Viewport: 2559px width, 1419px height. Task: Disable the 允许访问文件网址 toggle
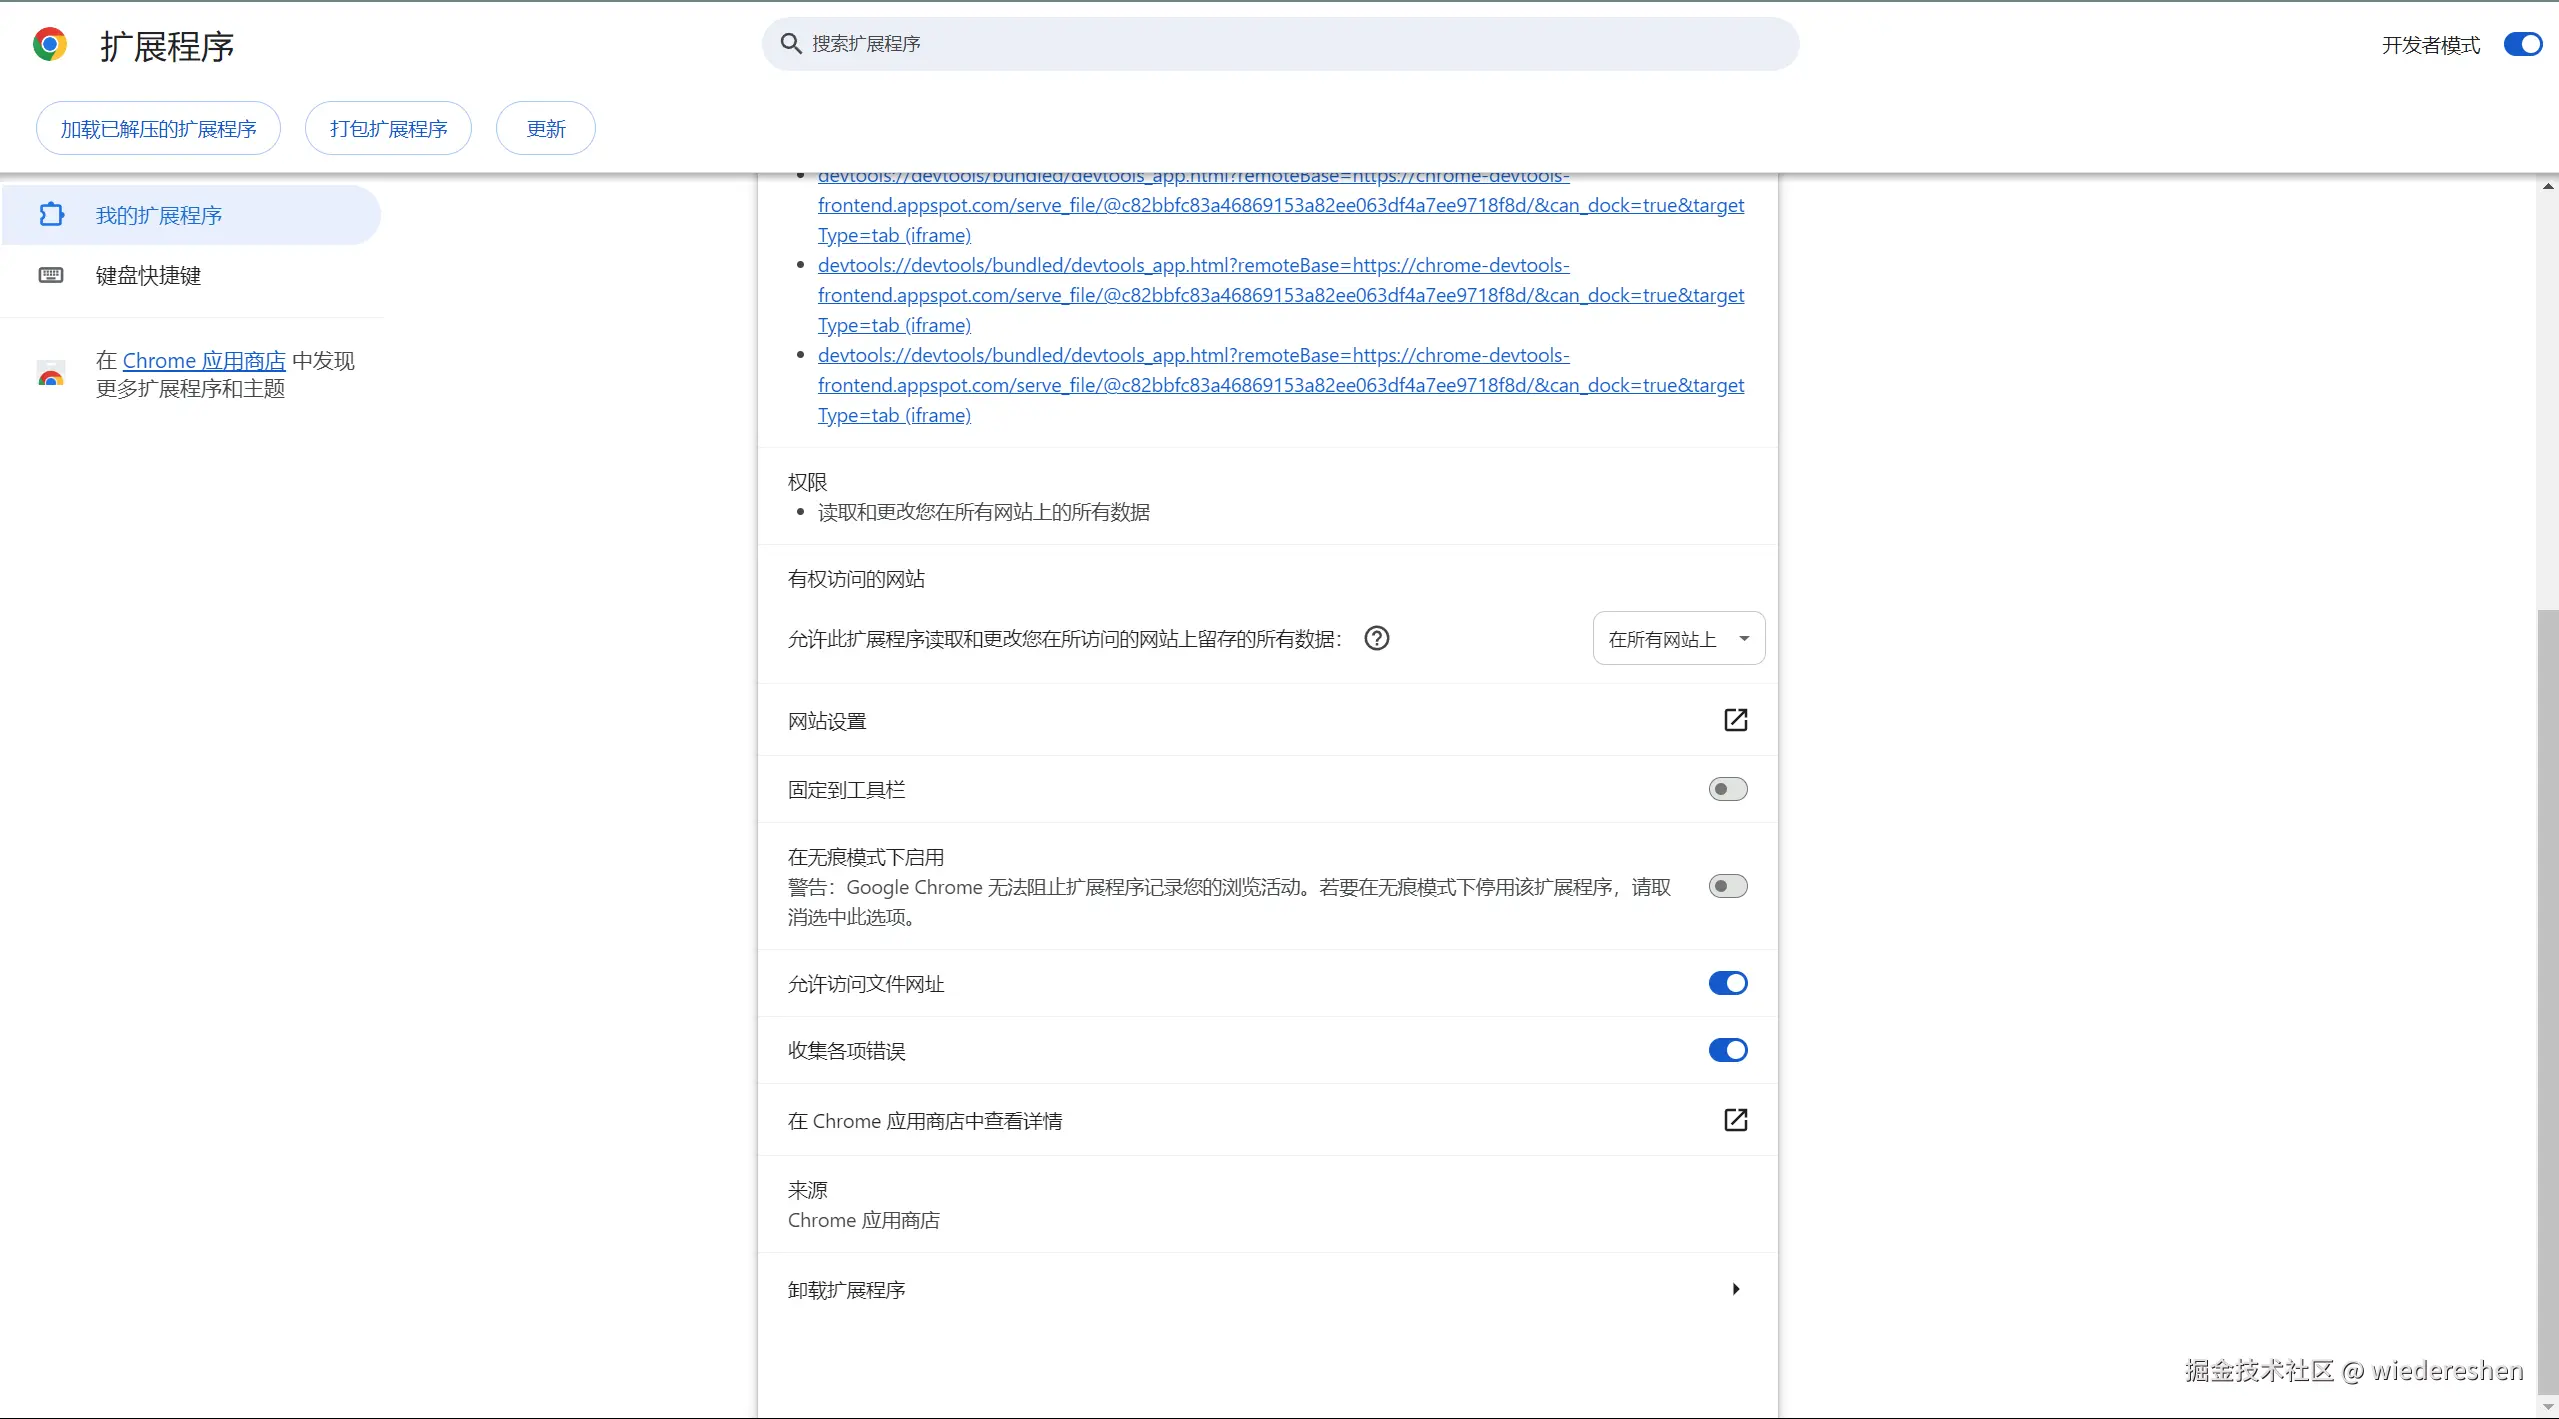[1727, 983]
